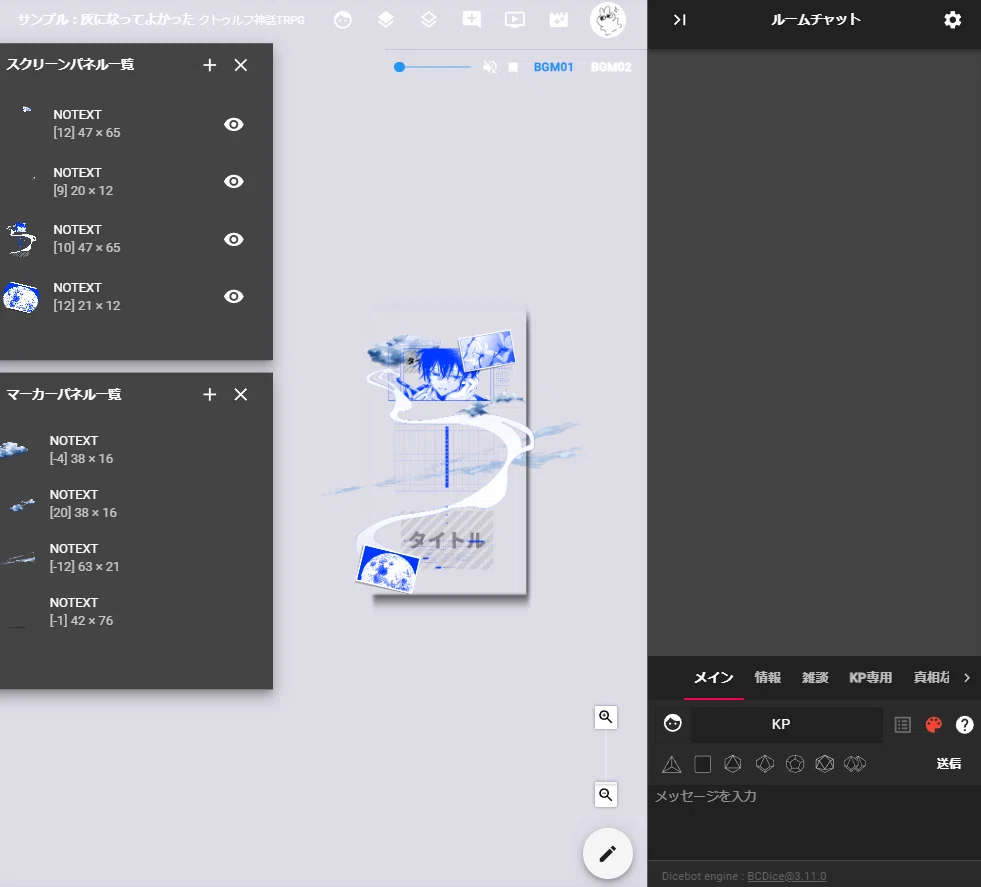Screen dimensions: 981x887
Task: Unmute the BGM volume speaker icon
Action: pyautogui.click(x=490, y=67)
